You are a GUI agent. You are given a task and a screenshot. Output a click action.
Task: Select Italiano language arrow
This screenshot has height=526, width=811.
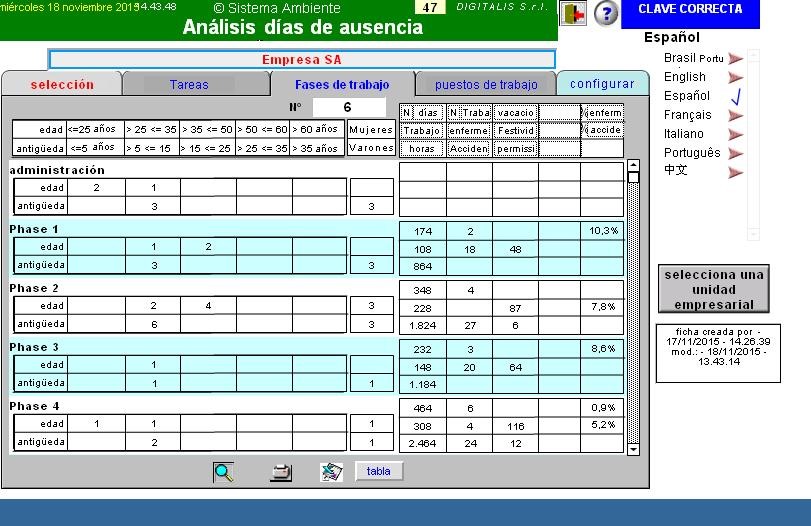point(735,134)
